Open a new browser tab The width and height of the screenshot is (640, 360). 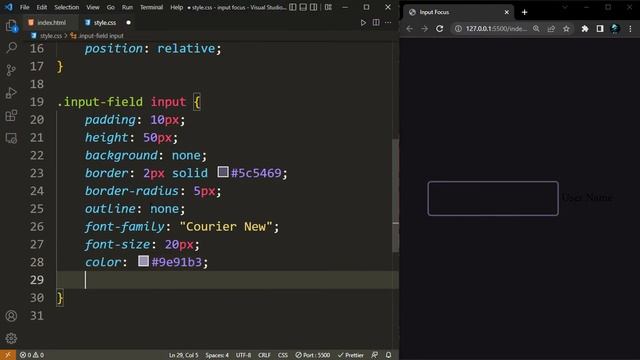pos(524,12)
